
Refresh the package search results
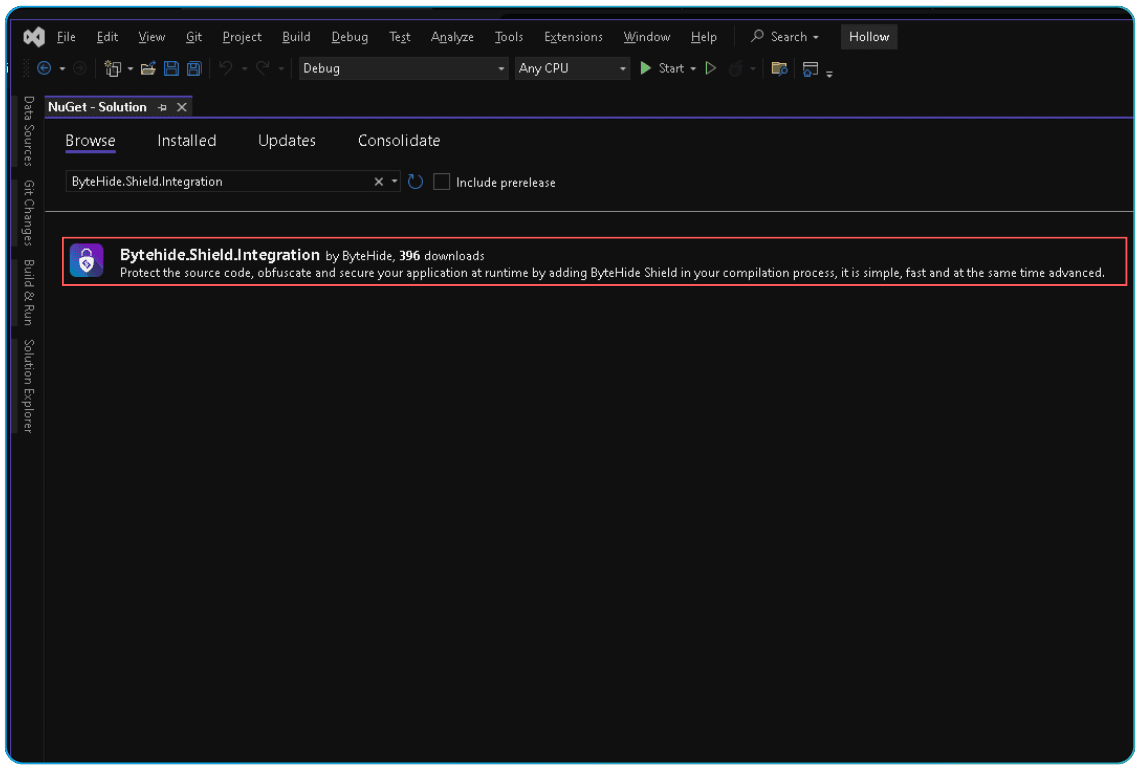(415, 182)
